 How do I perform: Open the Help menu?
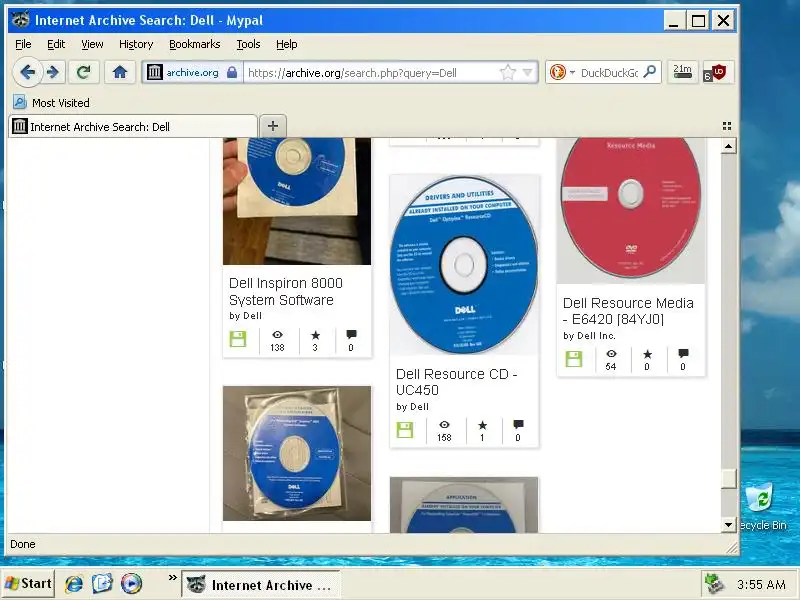(287, 44)
